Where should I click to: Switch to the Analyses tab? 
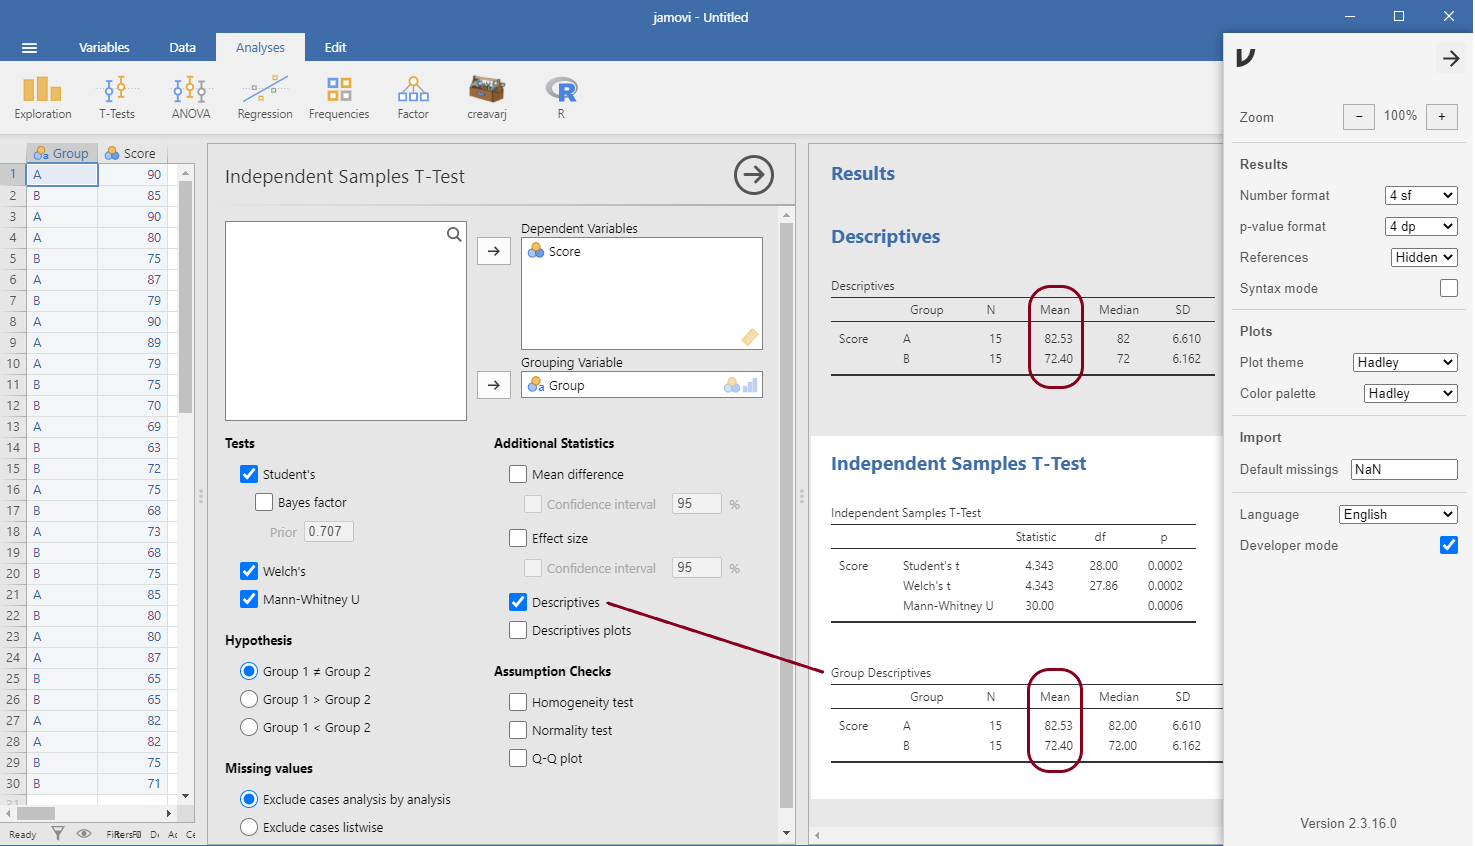[x=260, y=47]
